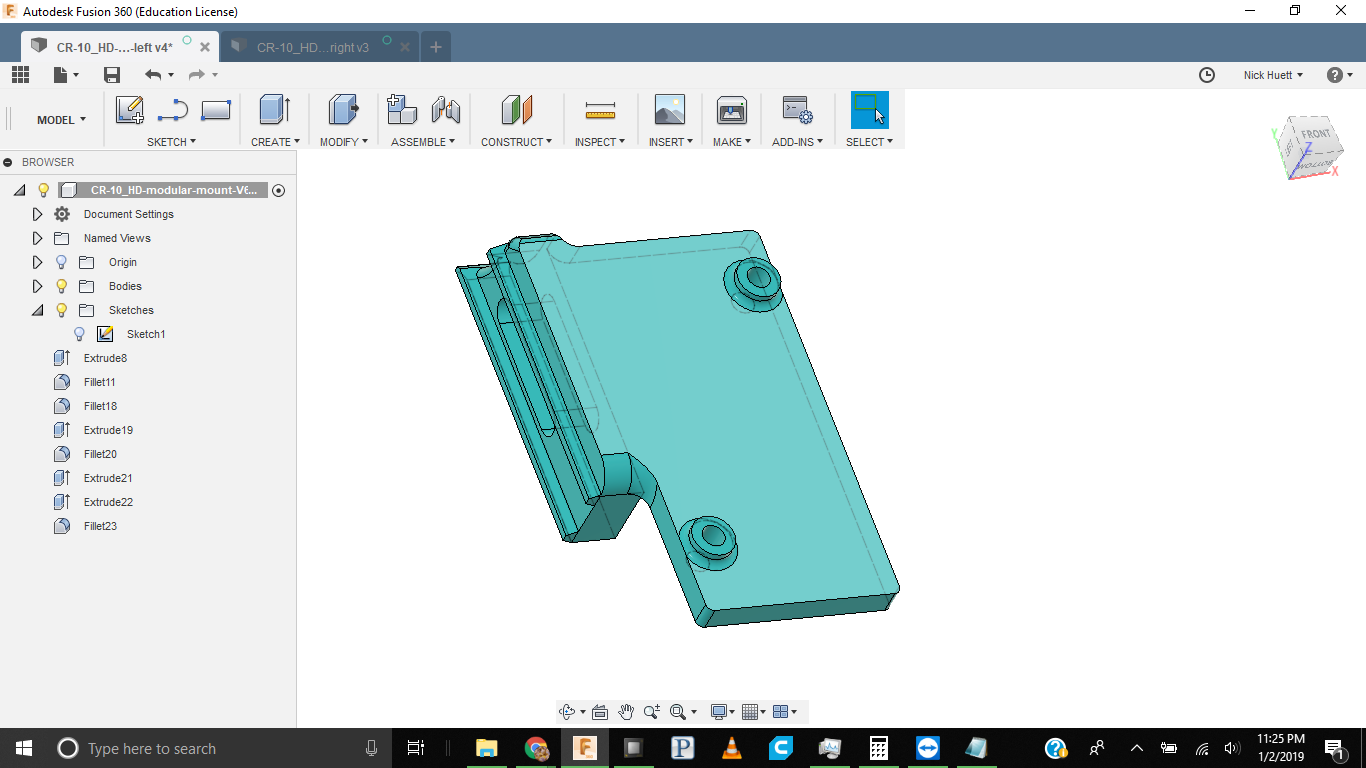Open a new design tab with plus

(436, 47)
